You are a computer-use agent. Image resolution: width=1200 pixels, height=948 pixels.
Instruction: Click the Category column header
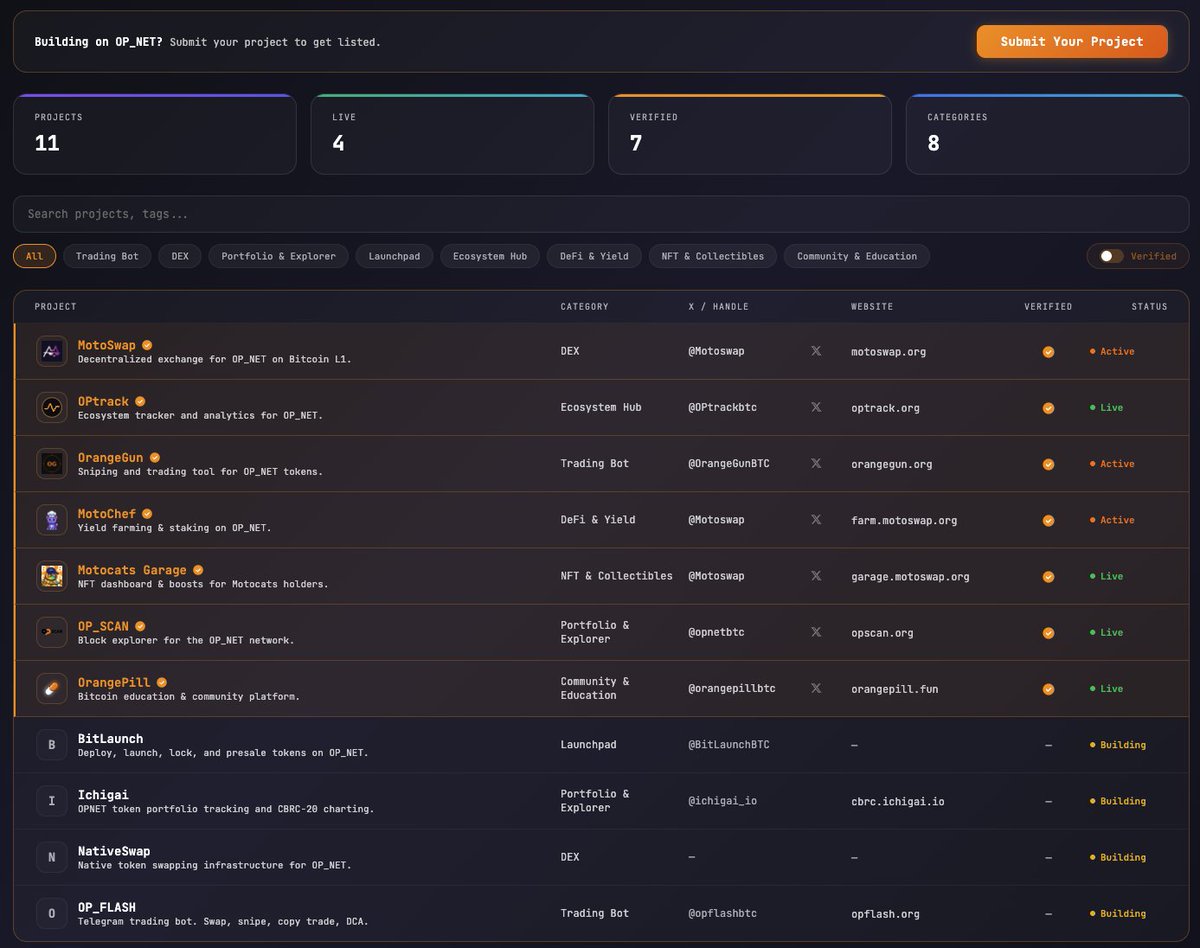pyautogui.click(x=584, y=307)
